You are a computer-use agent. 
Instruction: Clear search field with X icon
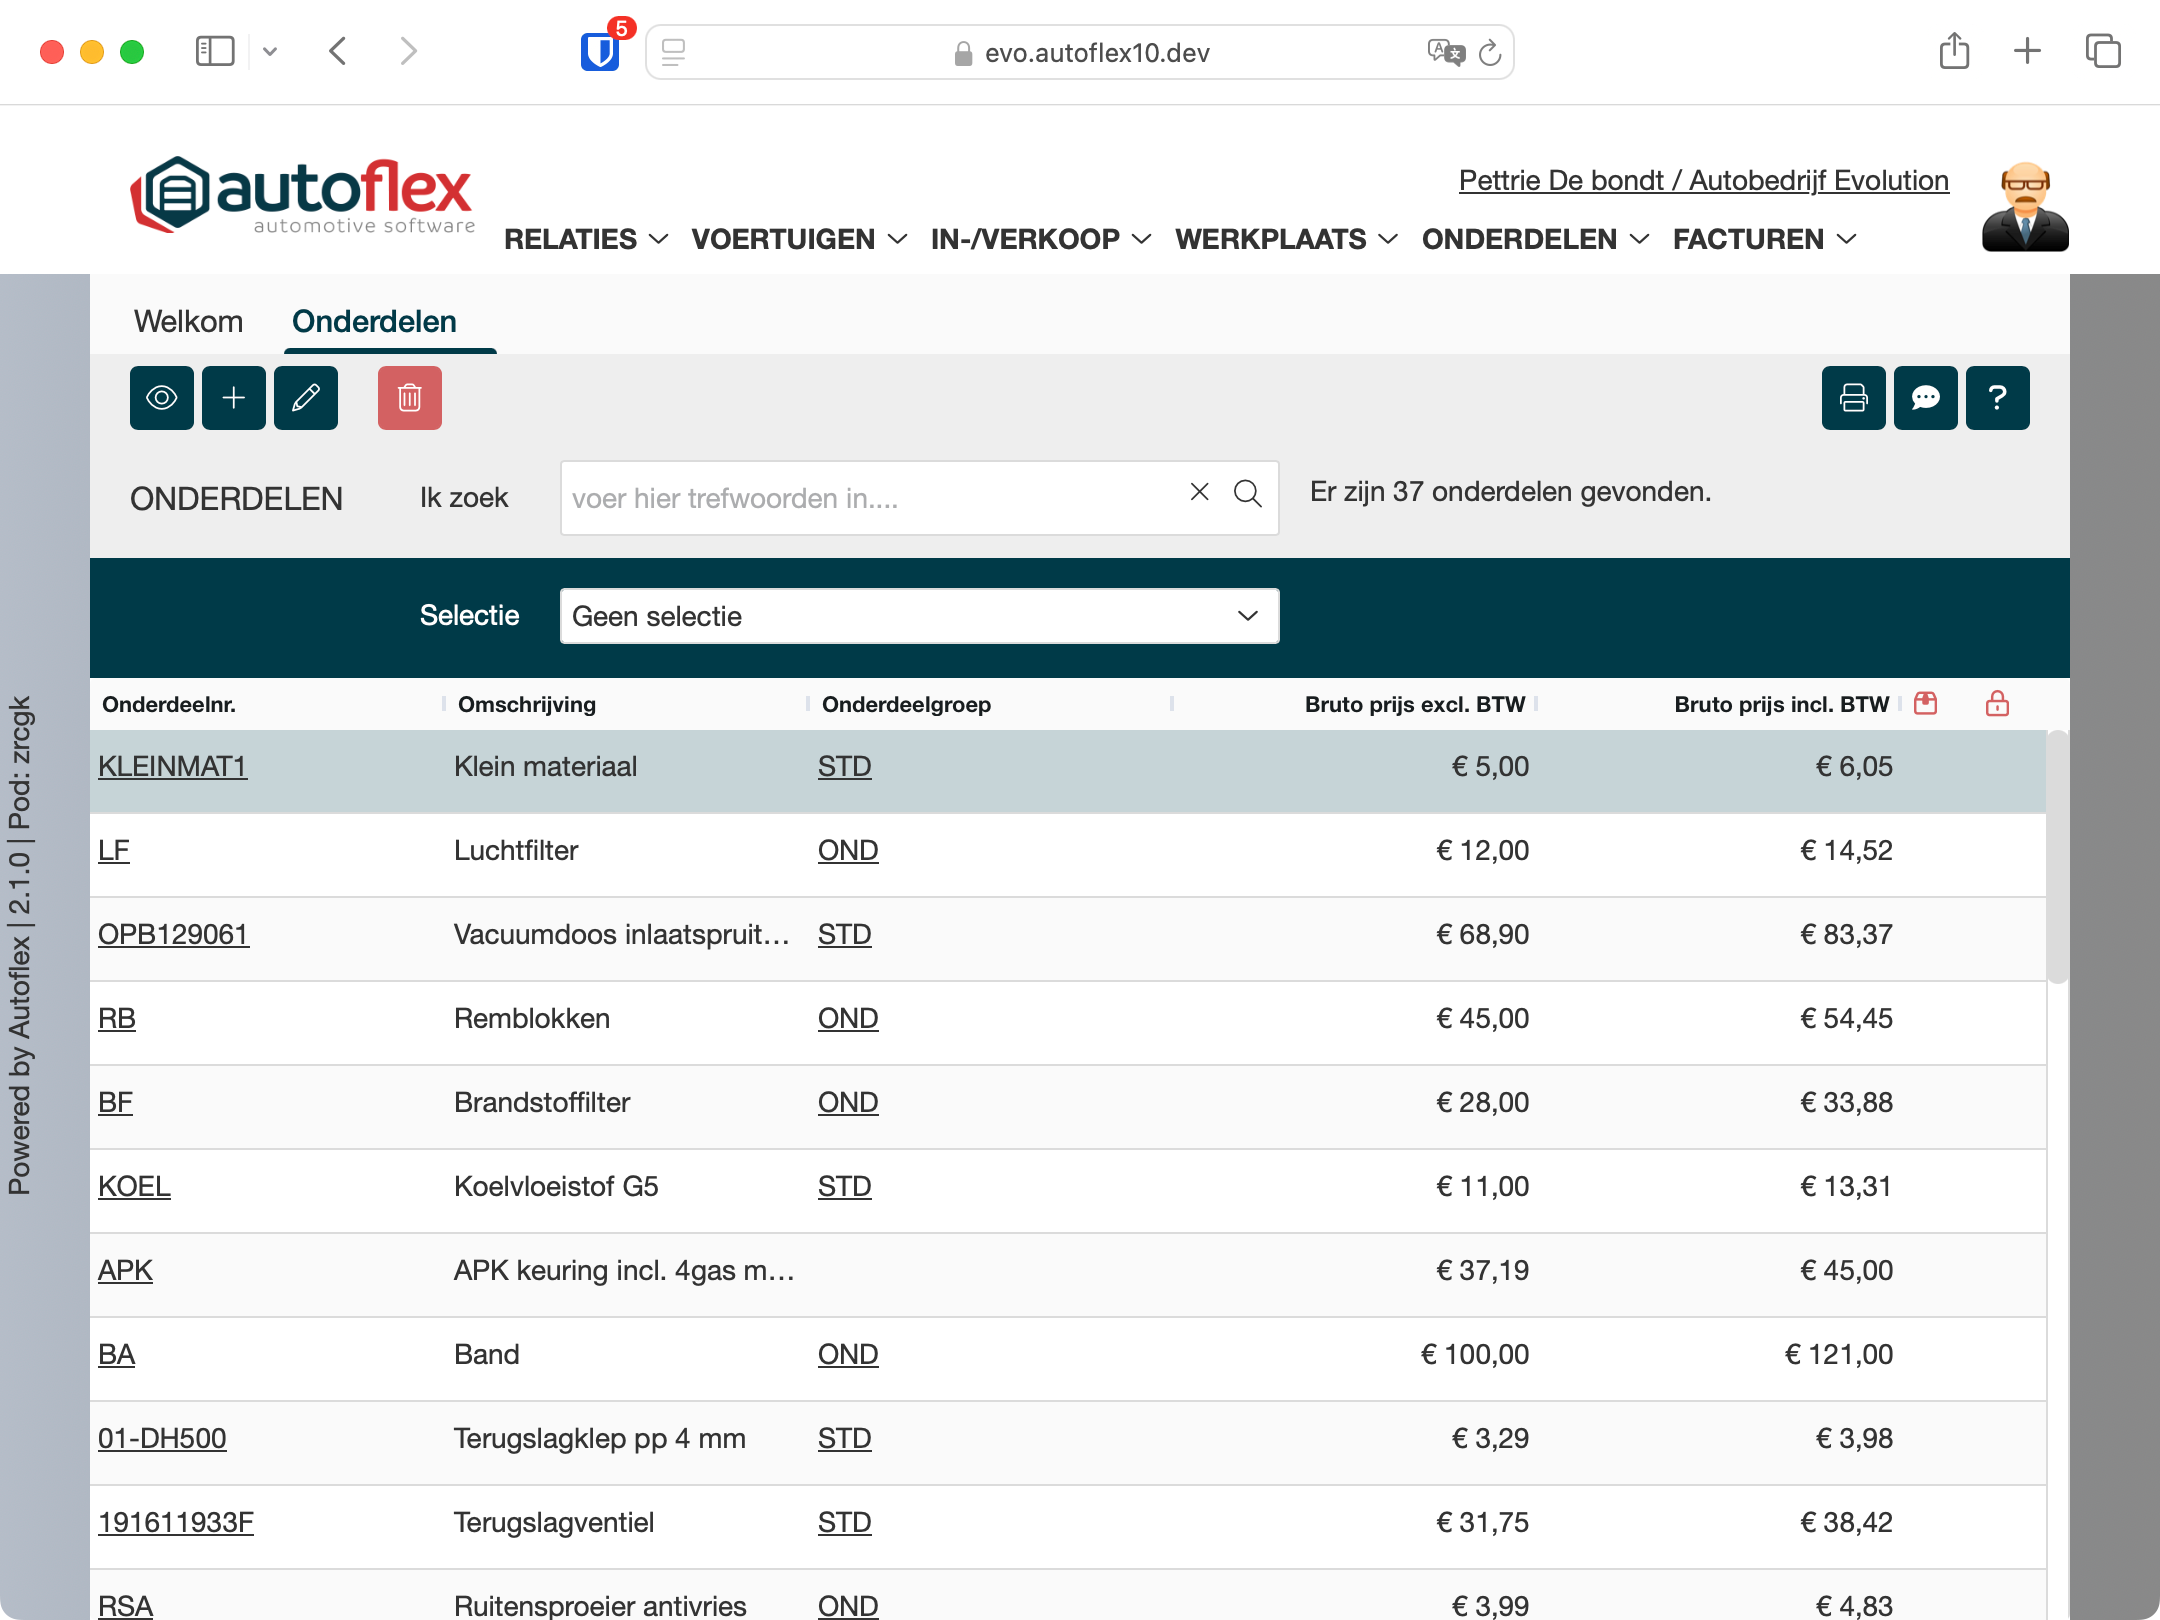pos(1199,492)
